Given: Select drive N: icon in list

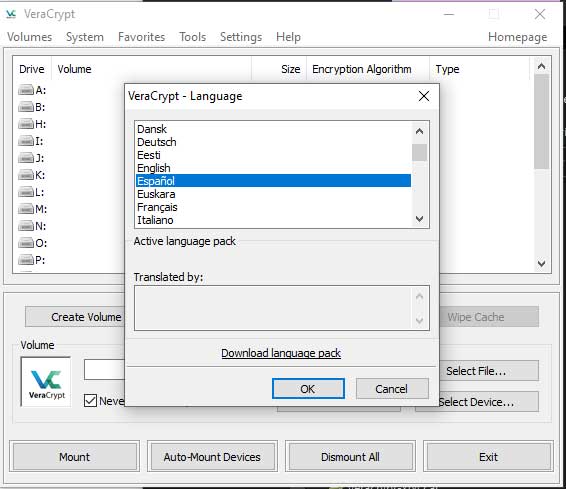Looking at the screenshot, I should pos(26,226).
